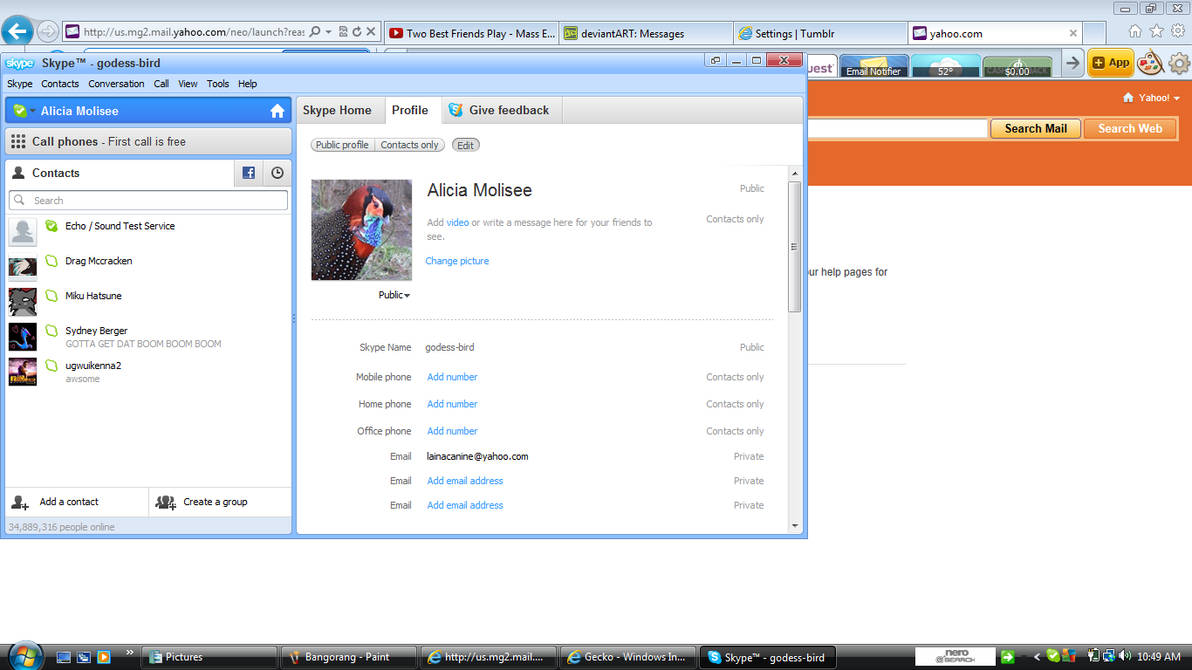Click the profile vertical scrollbar thumb
This screenshot has width=1192, height=670.
tap(795, 246)
